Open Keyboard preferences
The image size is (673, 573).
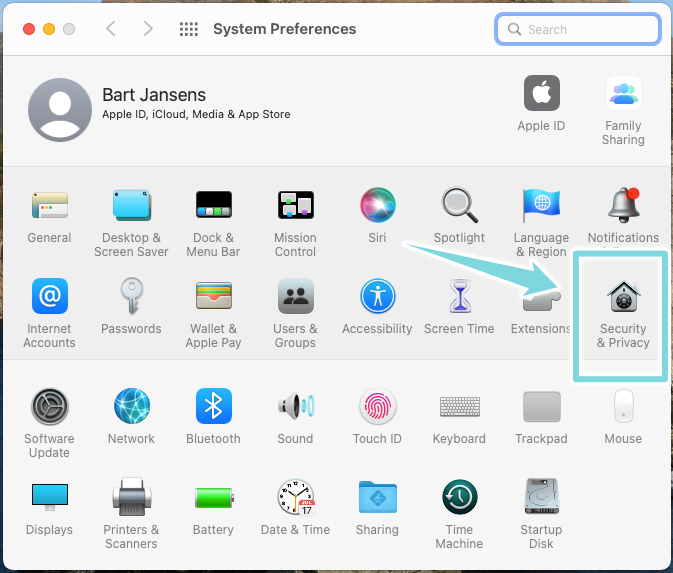click(460, 406)
